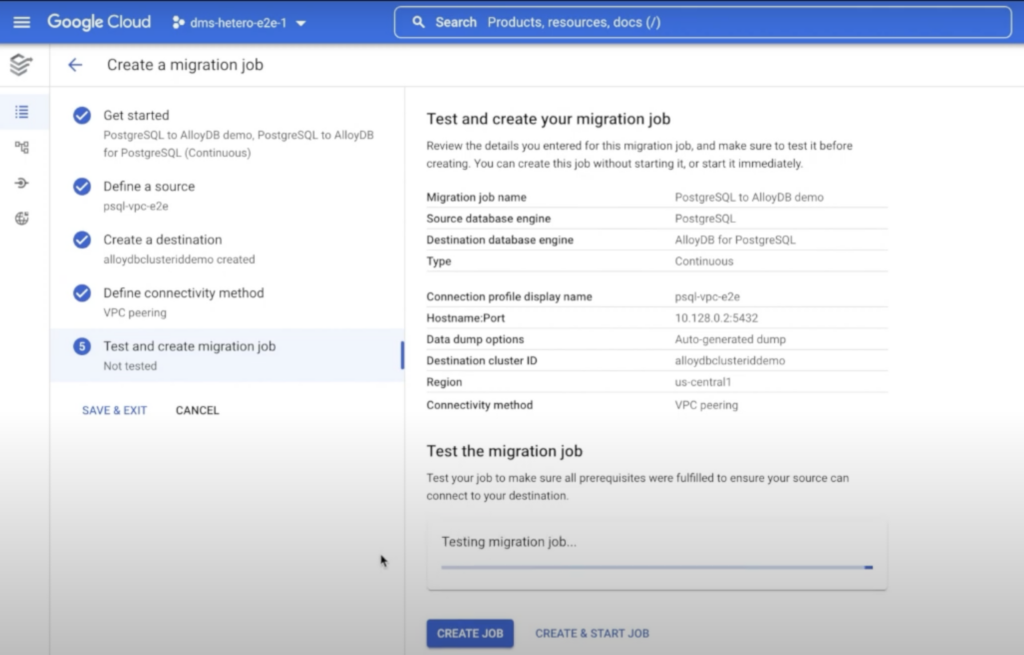Click the 'Test and create your migration job' heading

(549, 119)
